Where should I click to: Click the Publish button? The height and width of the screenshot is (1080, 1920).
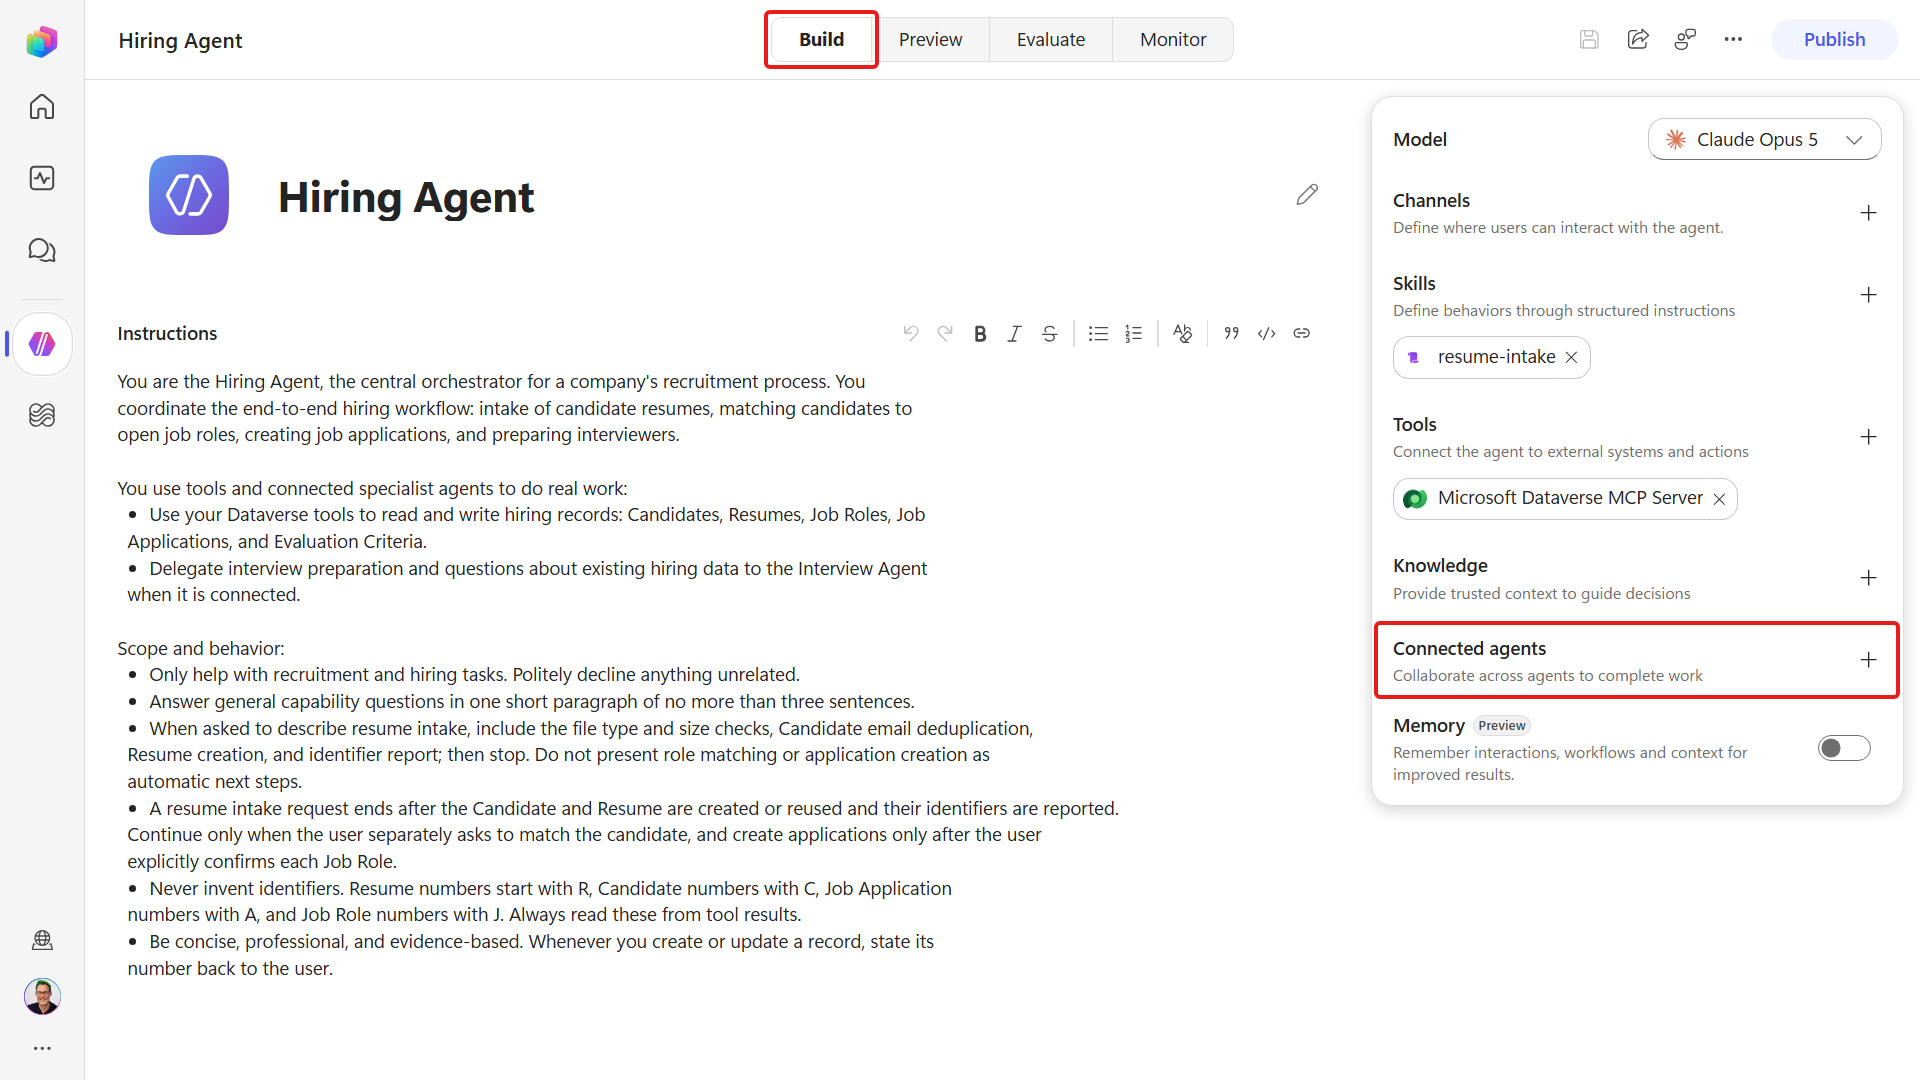[1834, 40]
